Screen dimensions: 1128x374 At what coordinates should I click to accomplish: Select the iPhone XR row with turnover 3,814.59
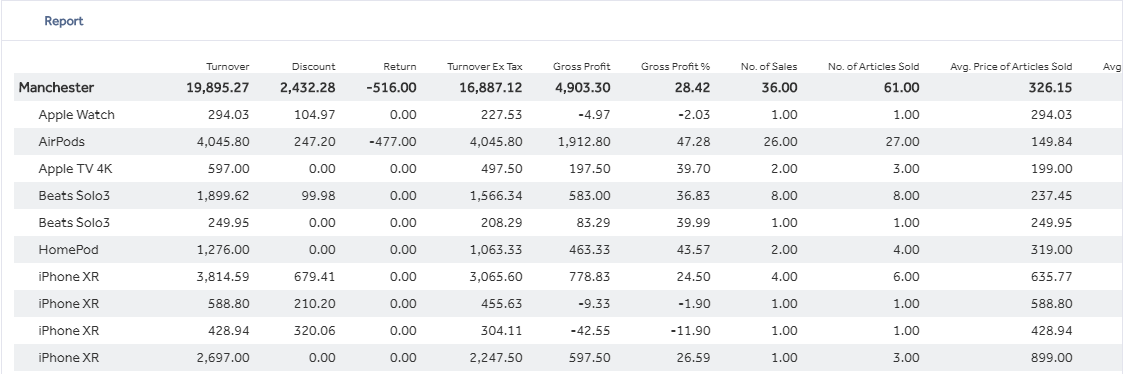click(x=563, y=276)
